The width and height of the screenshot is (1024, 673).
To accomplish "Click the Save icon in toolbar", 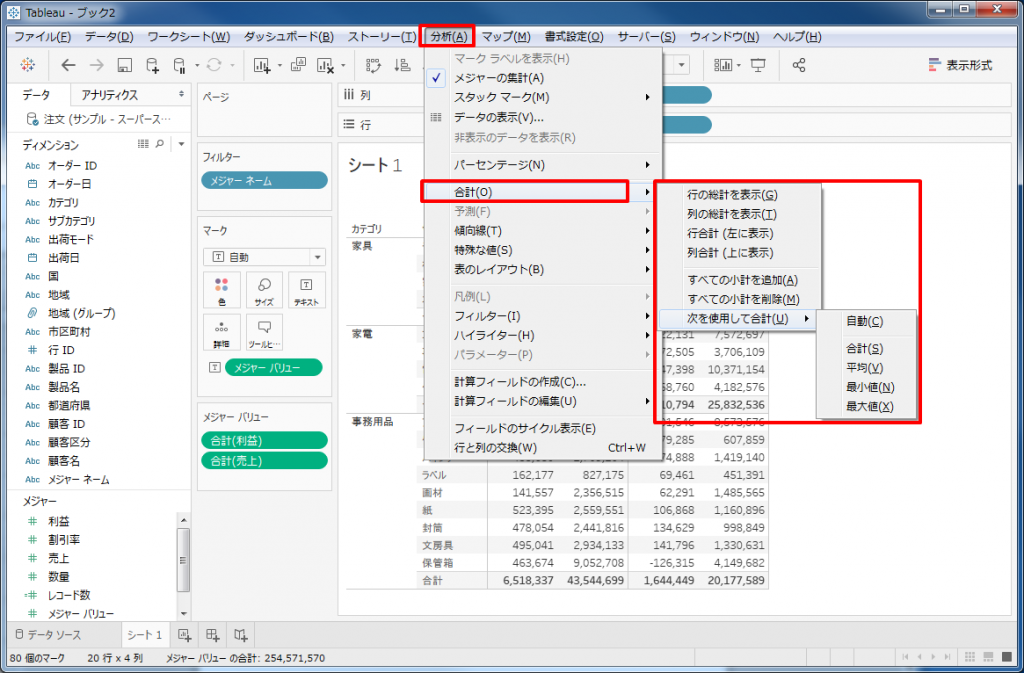I will coord(125,65).
